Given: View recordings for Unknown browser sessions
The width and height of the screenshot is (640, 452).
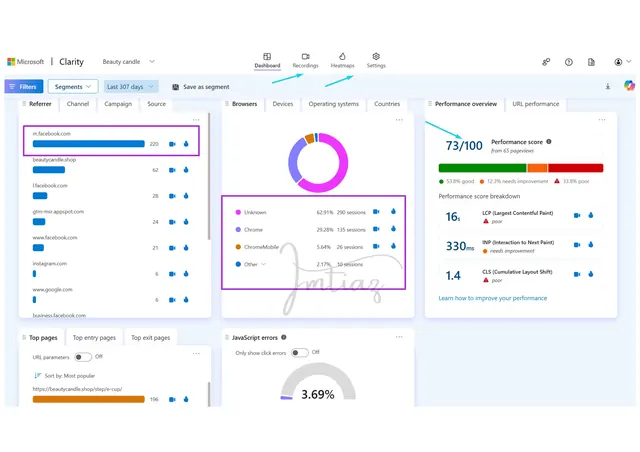Looking at the screenshot, I should 376,212.
